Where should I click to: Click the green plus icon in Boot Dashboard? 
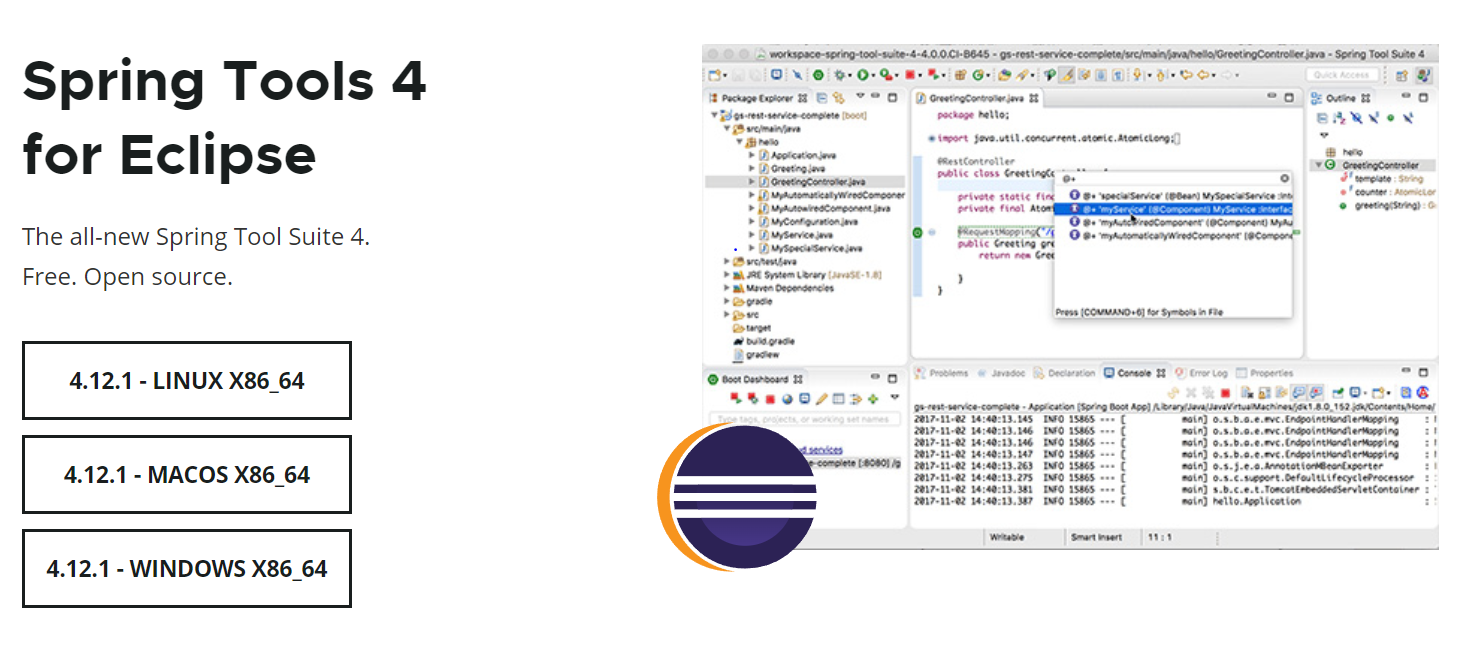pos(873,399)
